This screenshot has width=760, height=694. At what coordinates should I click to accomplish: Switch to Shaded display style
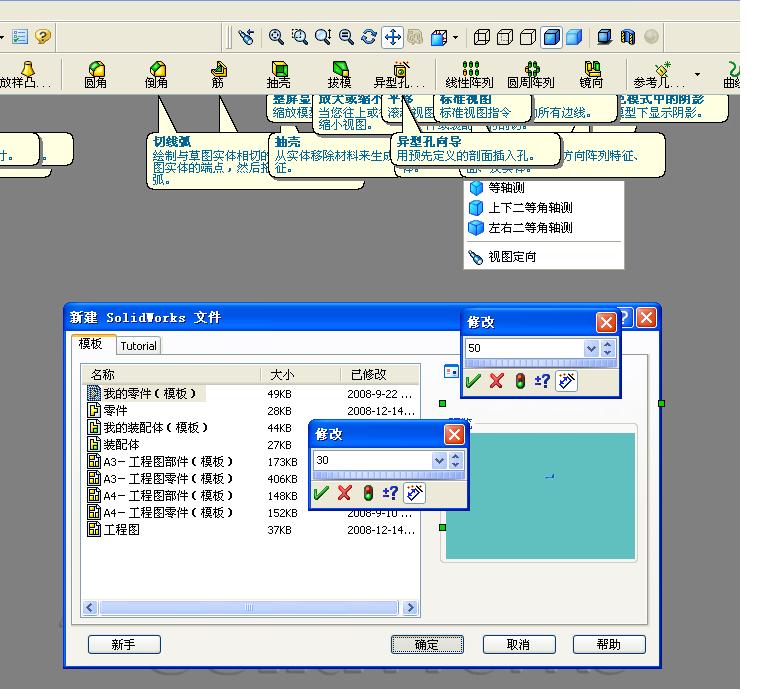point(574,37)
